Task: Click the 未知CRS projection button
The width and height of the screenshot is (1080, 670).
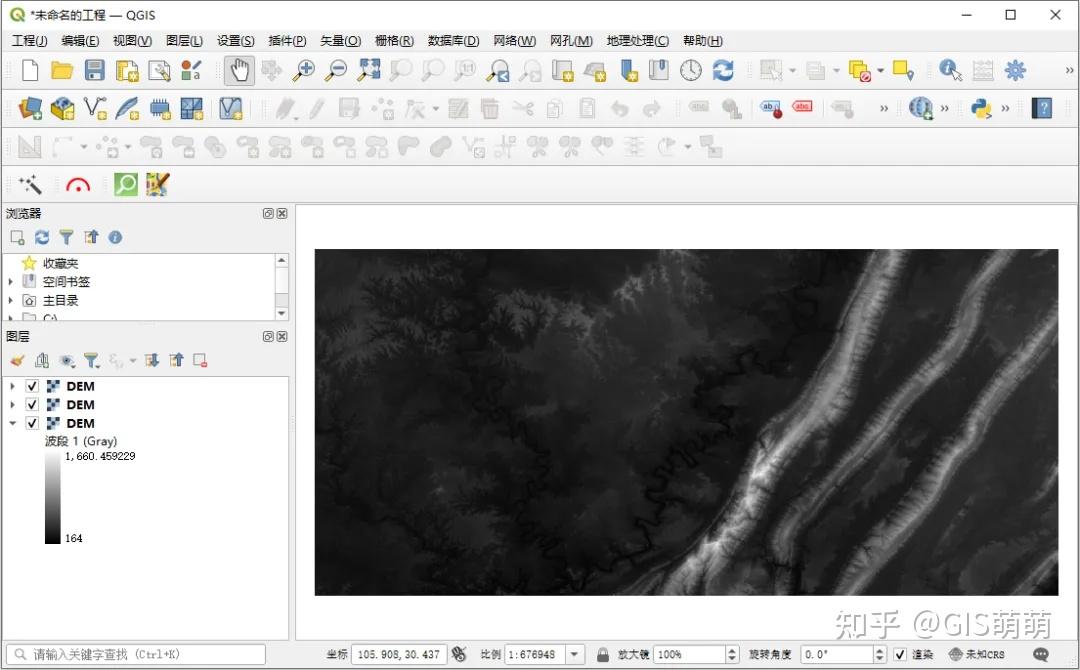Action: coord(977,654)
